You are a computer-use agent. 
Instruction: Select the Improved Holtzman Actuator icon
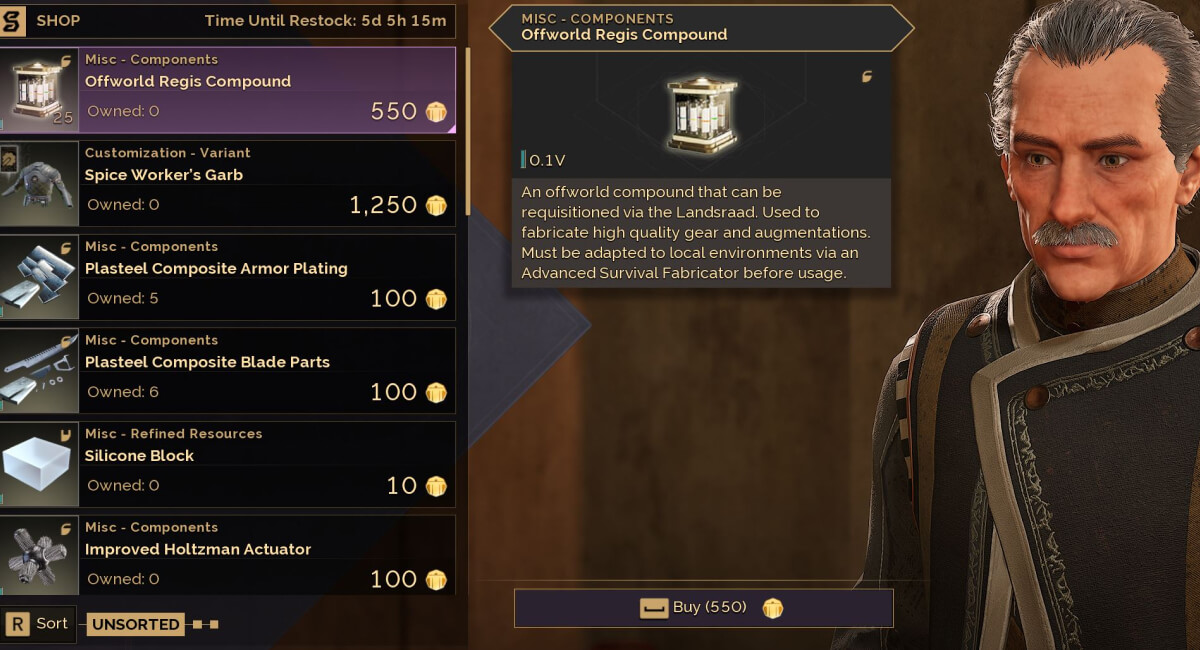coord(39,556)
